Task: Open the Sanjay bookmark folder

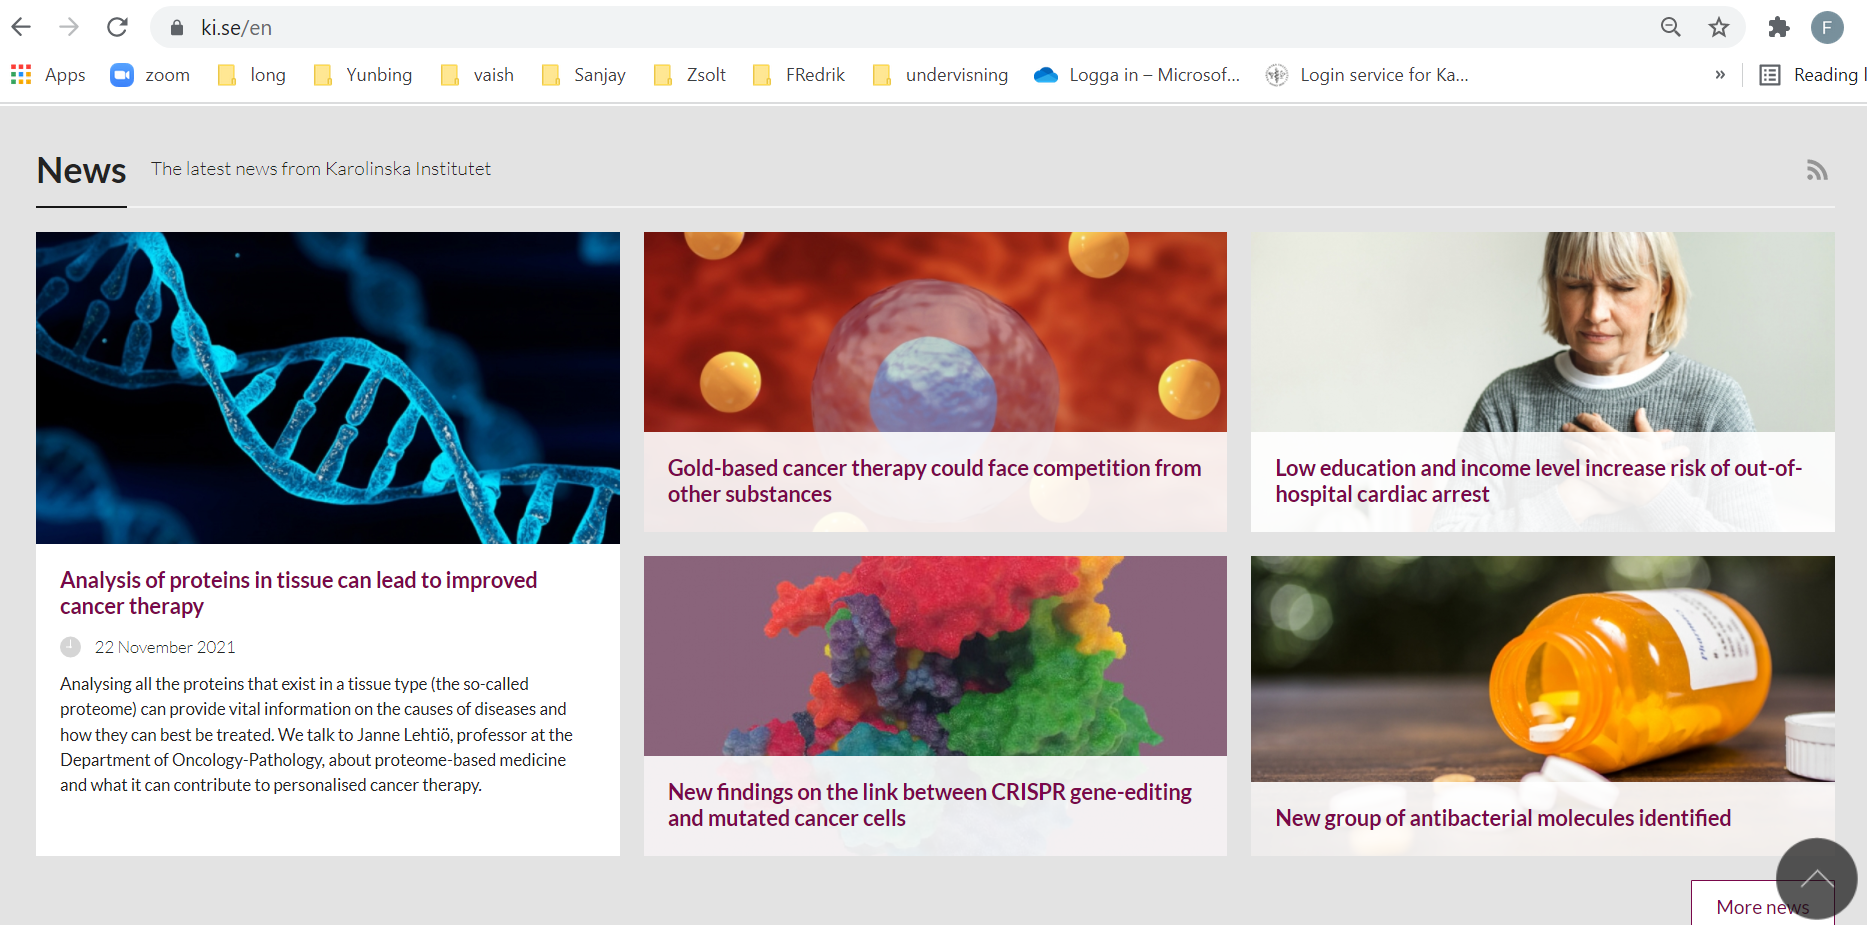Action: coord(584,75)
